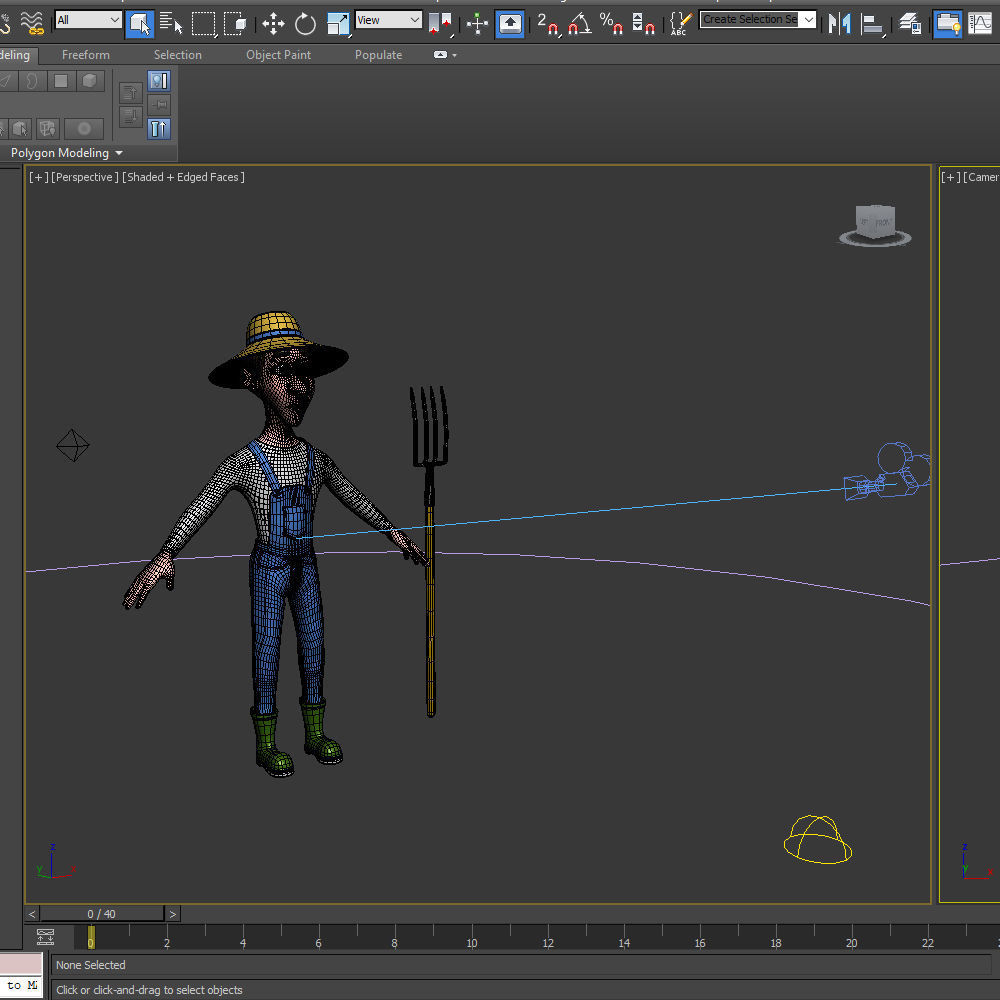Step time slider back with left arrow
Viewport: 1000px width, 1000px height.
click(33, 914)
